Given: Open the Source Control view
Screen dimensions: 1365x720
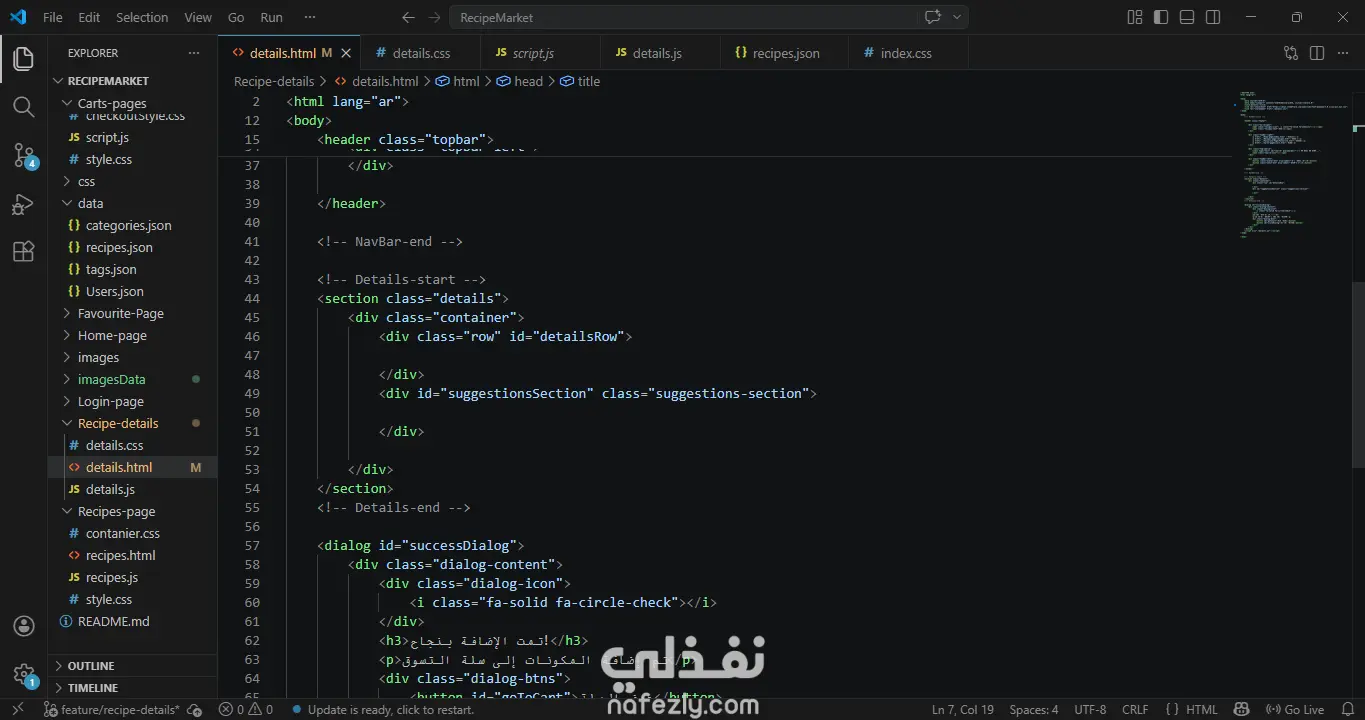Looking at the screenshot, I should coord(24,155).
